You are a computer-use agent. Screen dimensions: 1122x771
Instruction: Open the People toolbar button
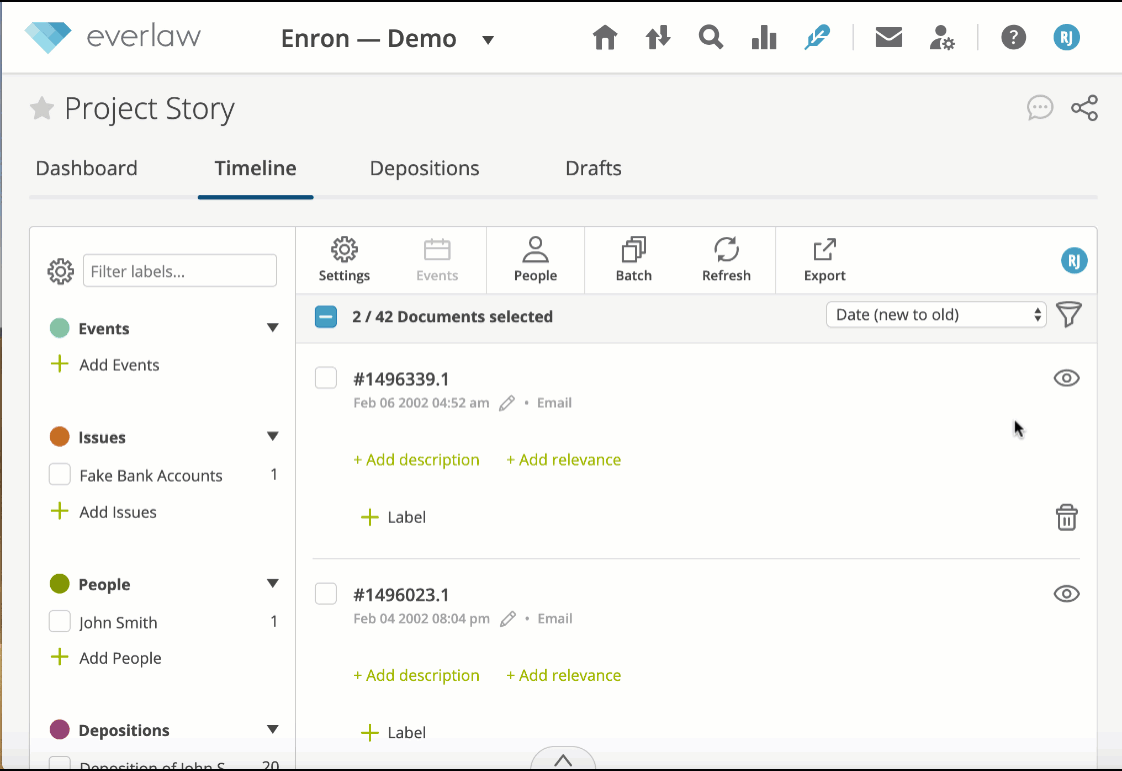coord(535,260)
